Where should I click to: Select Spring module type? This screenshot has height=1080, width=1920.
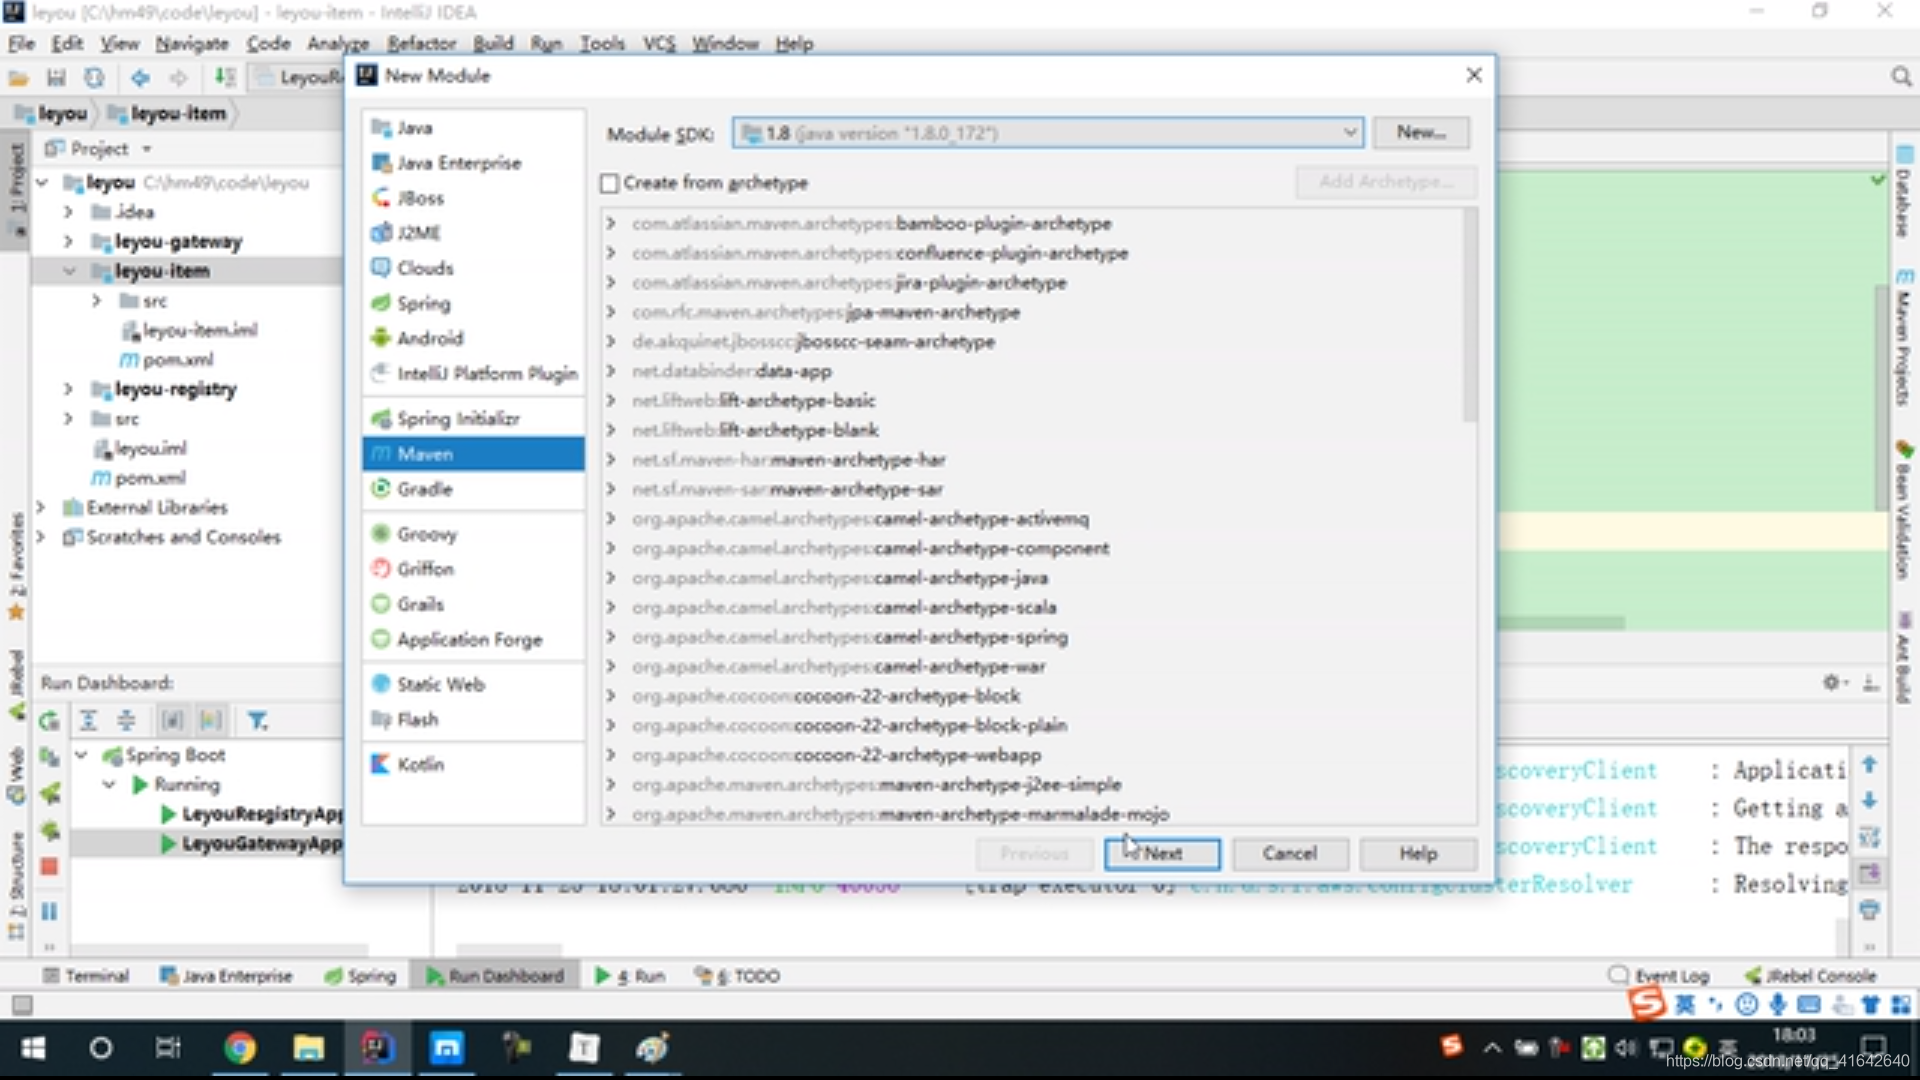(472, 303)
